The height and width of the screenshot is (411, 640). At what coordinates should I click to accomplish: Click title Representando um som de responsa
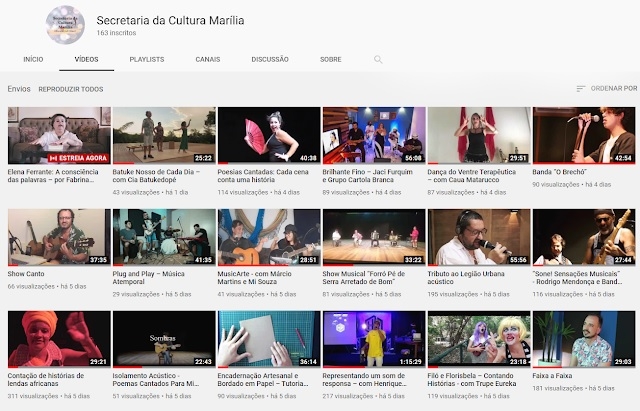coord(365,380)
